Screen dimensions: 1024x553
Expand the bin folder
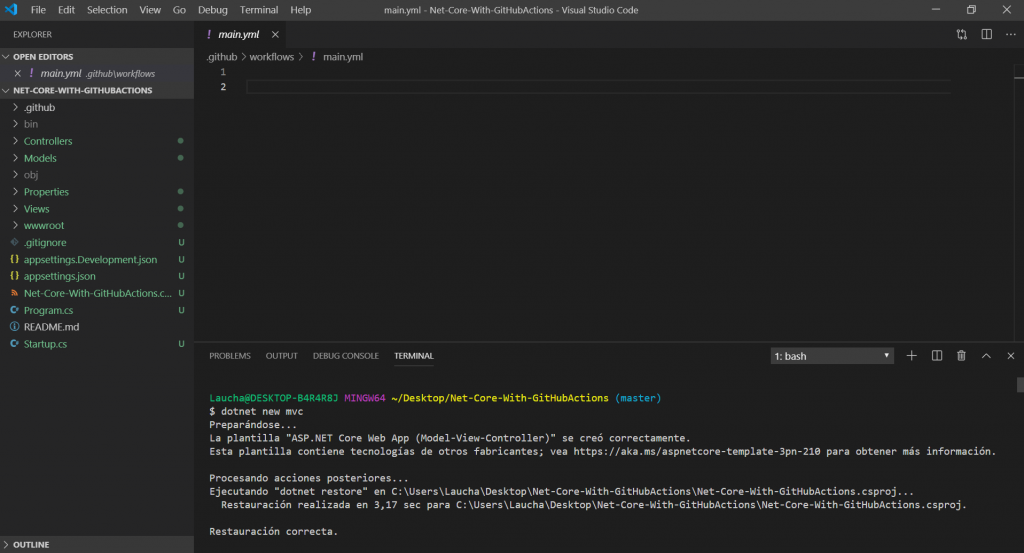(15, 124)
